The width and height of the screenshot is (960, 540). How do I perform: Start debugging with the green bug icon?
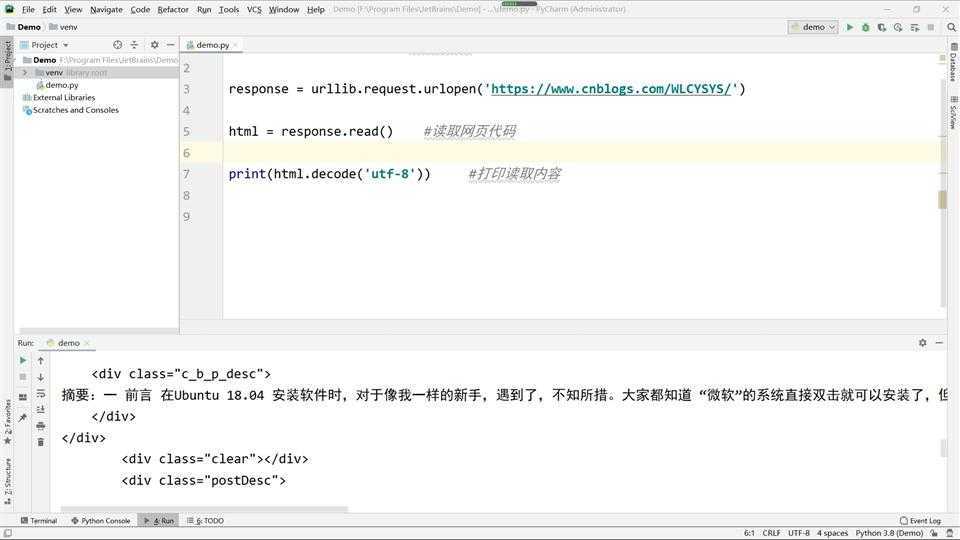pos(866,27)
